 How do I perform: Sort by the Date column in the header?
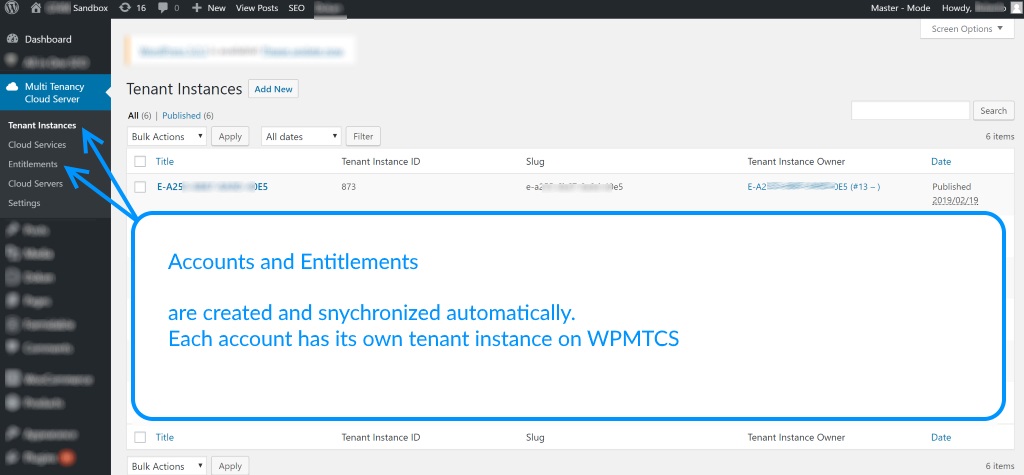[941, 161]
